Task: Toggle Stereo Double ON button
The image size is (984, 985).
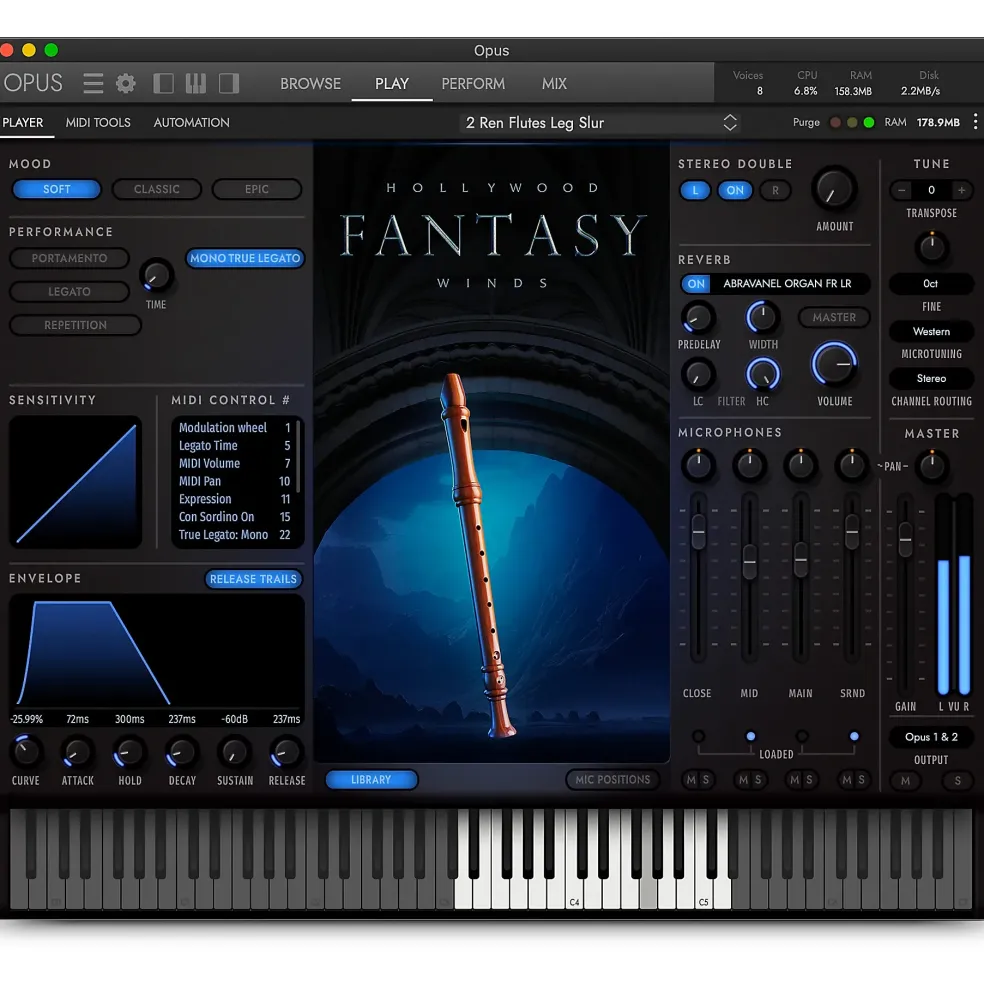Action: (735, 190)
